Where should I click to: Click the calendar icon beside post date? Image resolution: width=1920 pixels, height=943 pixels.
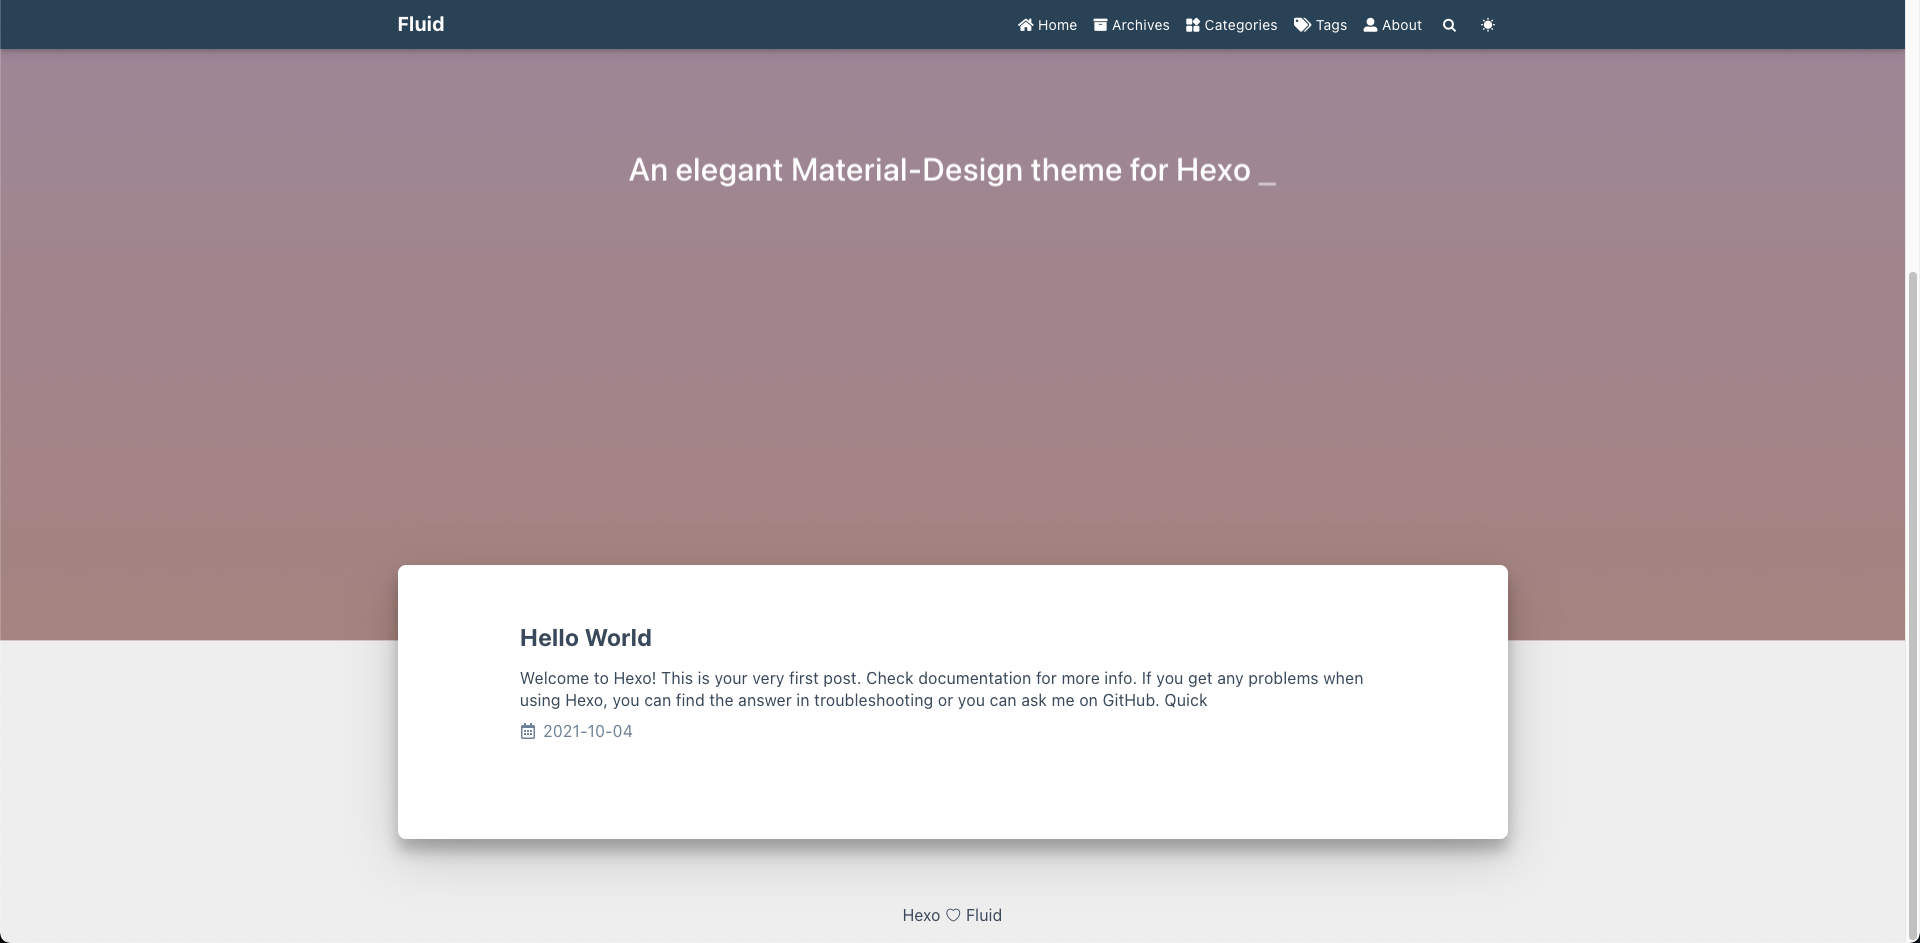point(528,731)
